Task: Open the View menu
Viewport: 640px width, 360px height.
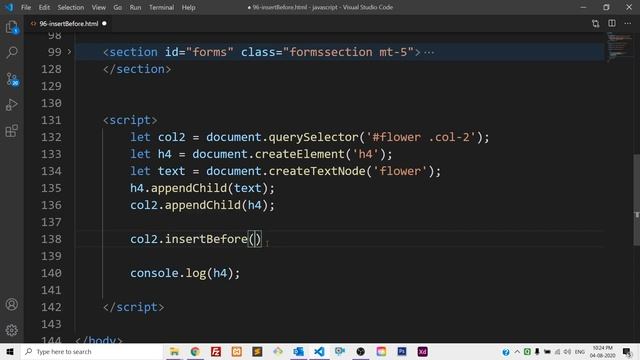Action: coord(98,7)
